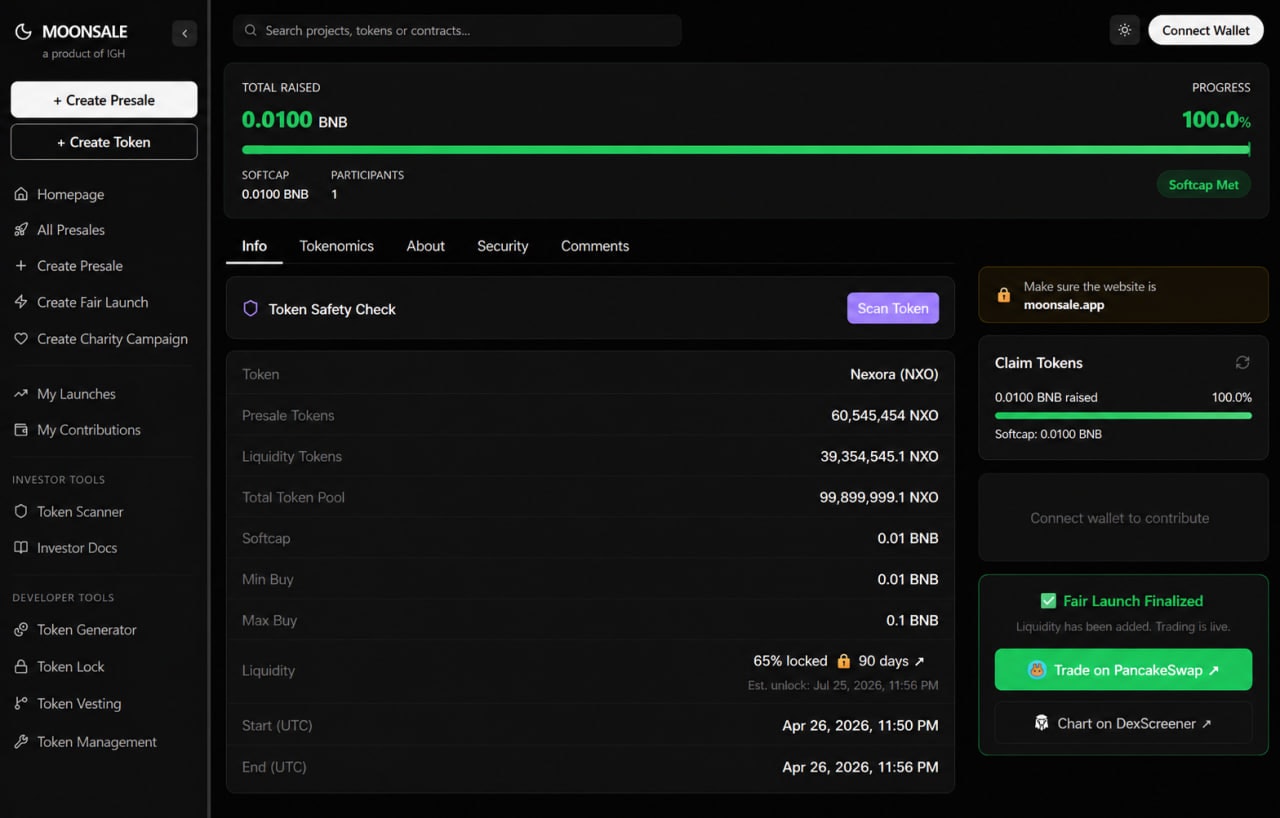Screen dimensions: 1280x818
Task: Click the Token Generator link icon
Action: (x=21, y=630)
